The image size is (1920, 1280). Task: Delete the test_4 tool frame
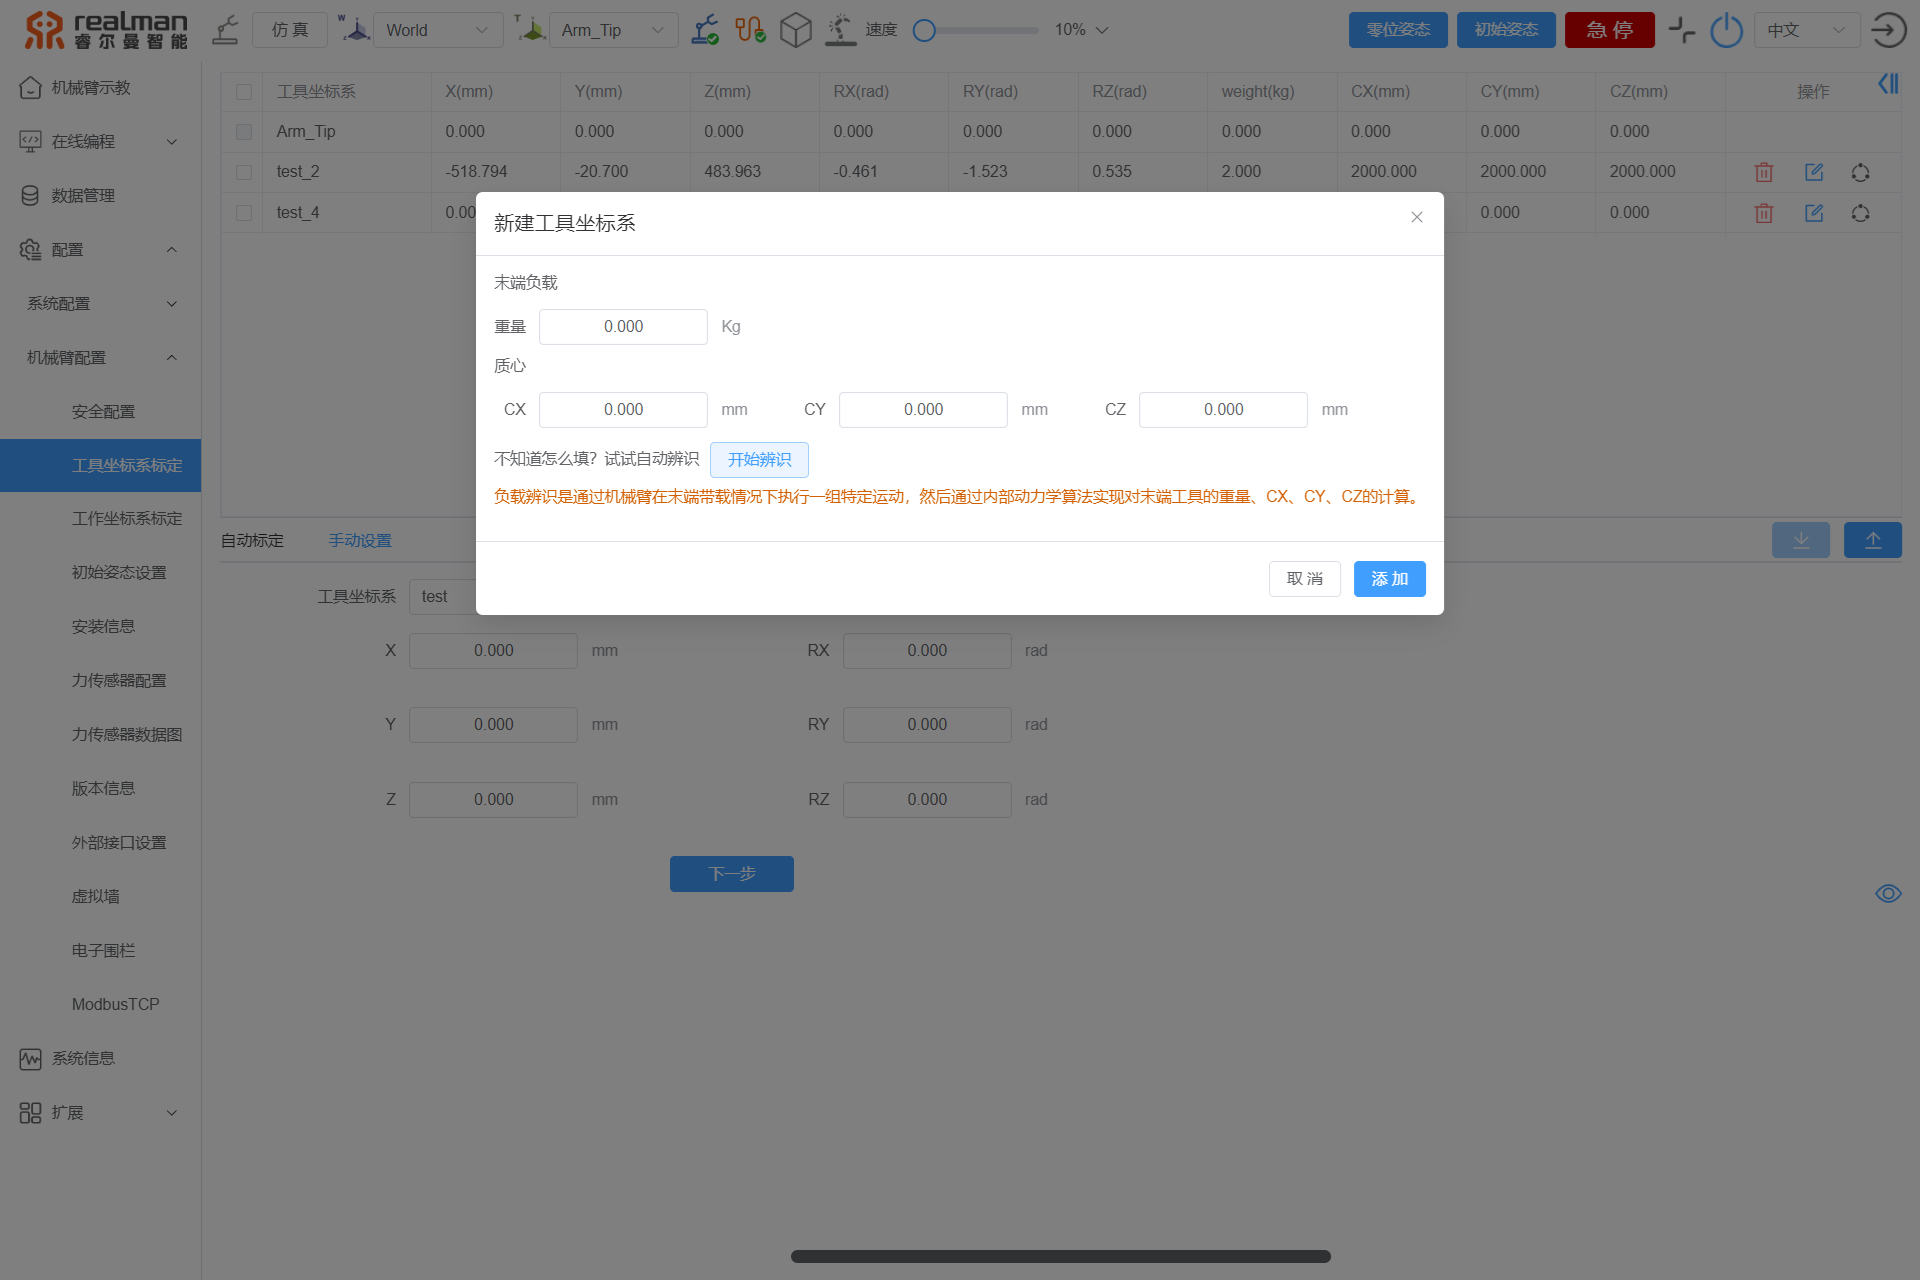pos(1764,213)
